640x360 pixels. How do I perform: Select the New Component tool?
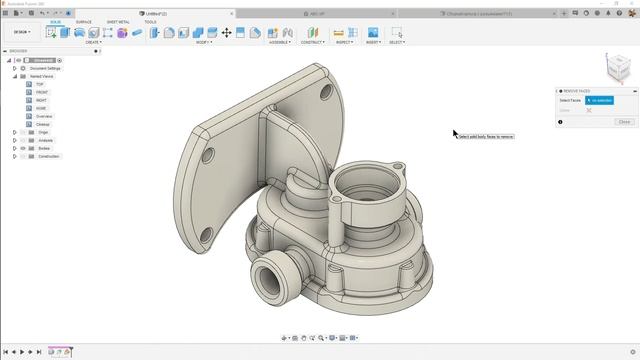[x=273, y=32]
